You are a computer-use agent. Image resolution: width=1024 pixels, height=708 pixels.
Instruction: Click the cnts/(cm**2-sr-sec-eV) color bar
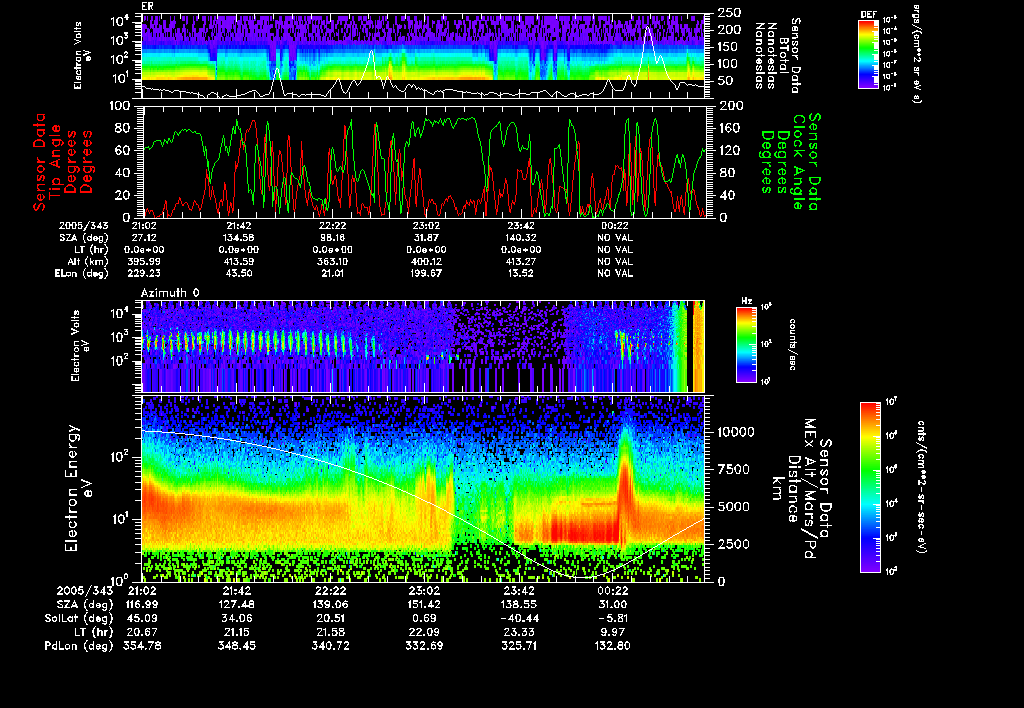870,487
